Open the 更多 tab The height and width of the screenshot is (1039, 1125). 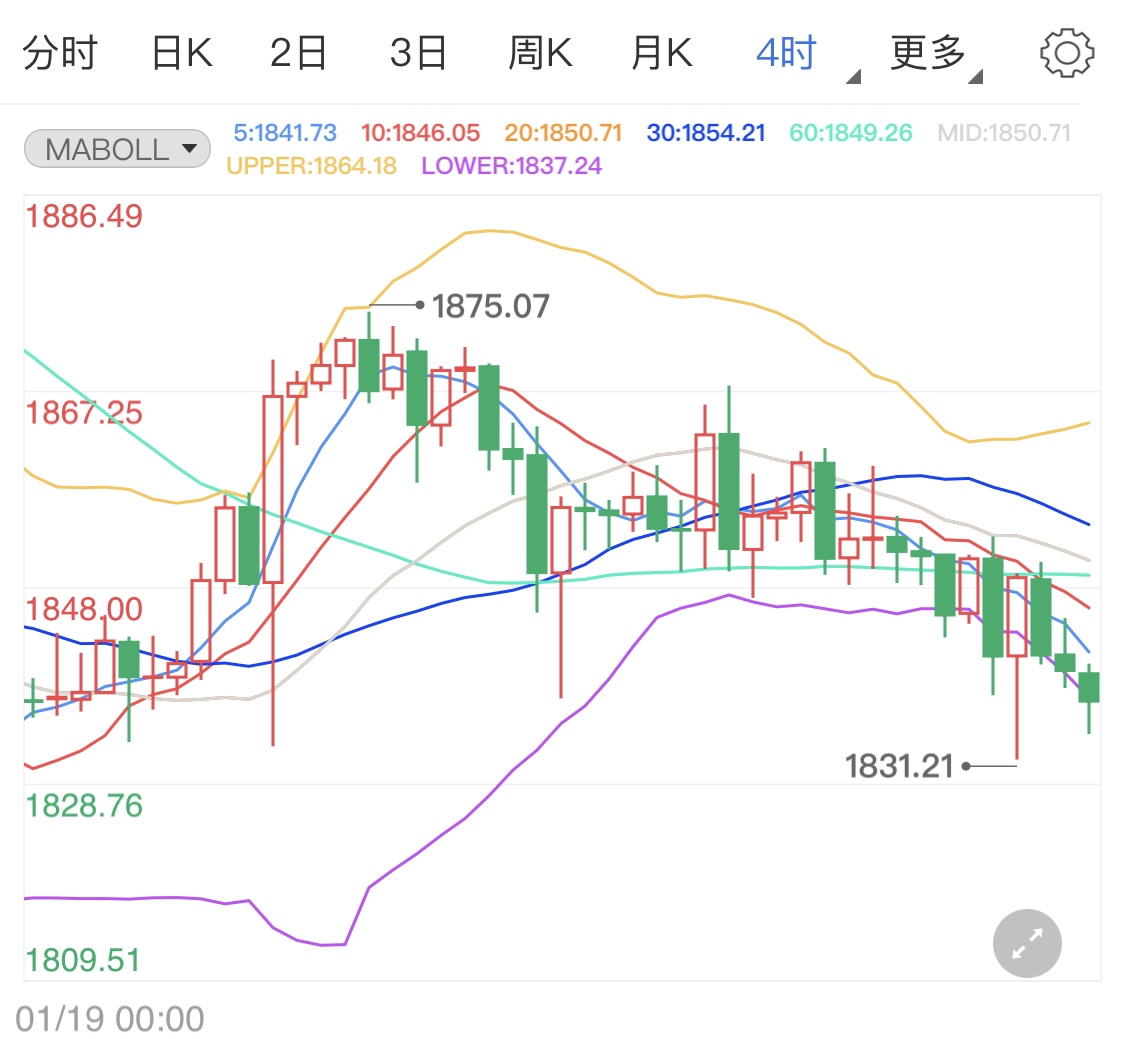[928, 53]
